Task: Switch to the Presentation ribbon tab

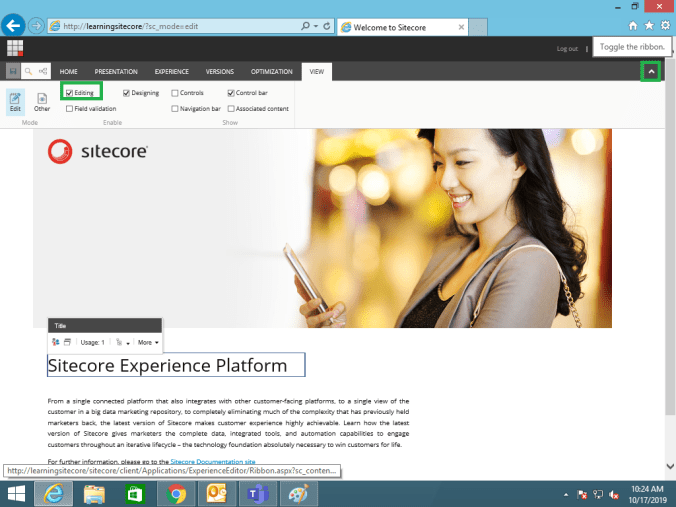Action: tap(116, 72)
